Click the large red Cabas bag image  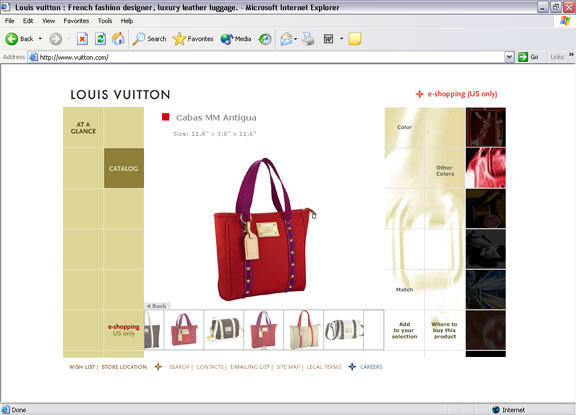264,230
